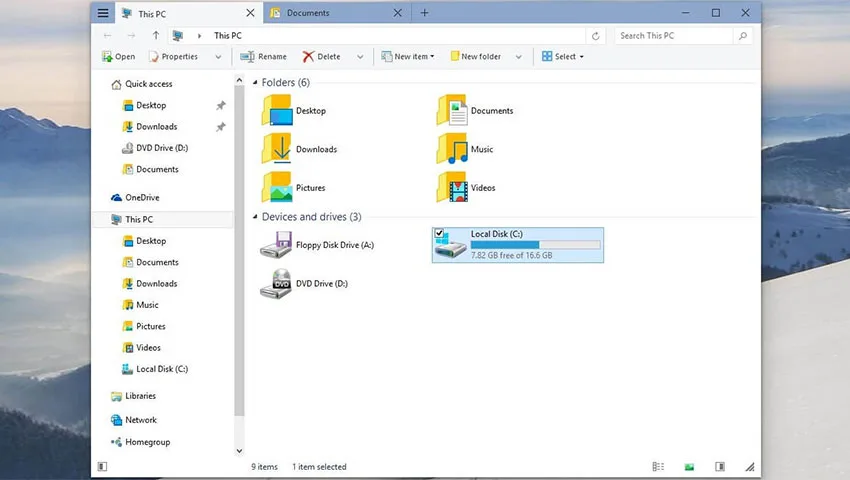Select the Downloads folder icon

click(277, 149)
